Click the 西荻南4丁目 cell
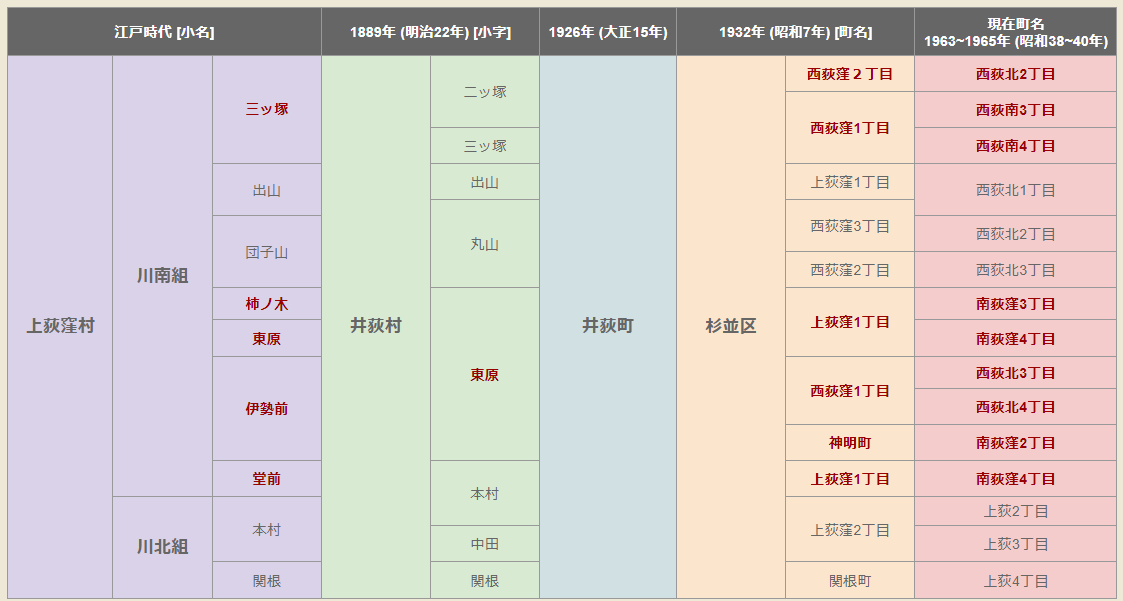The height and width of the screenshot is (601, 1123). [x=1016, y=145]
